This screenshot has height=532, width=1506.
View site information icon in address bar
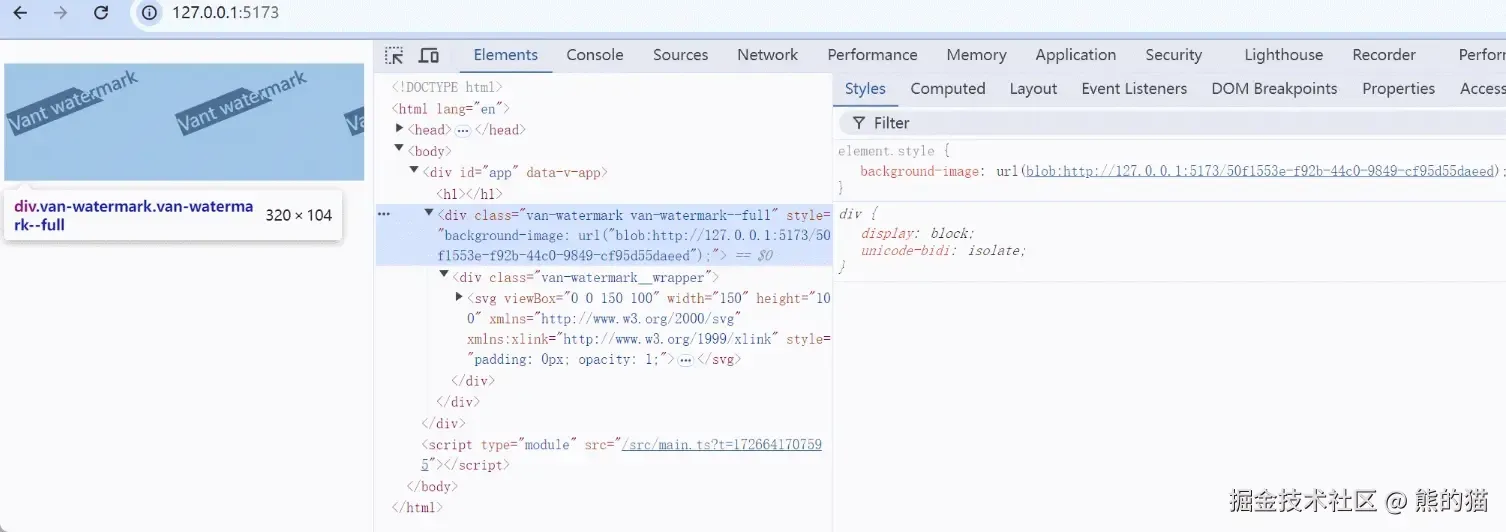coord(149,13)
